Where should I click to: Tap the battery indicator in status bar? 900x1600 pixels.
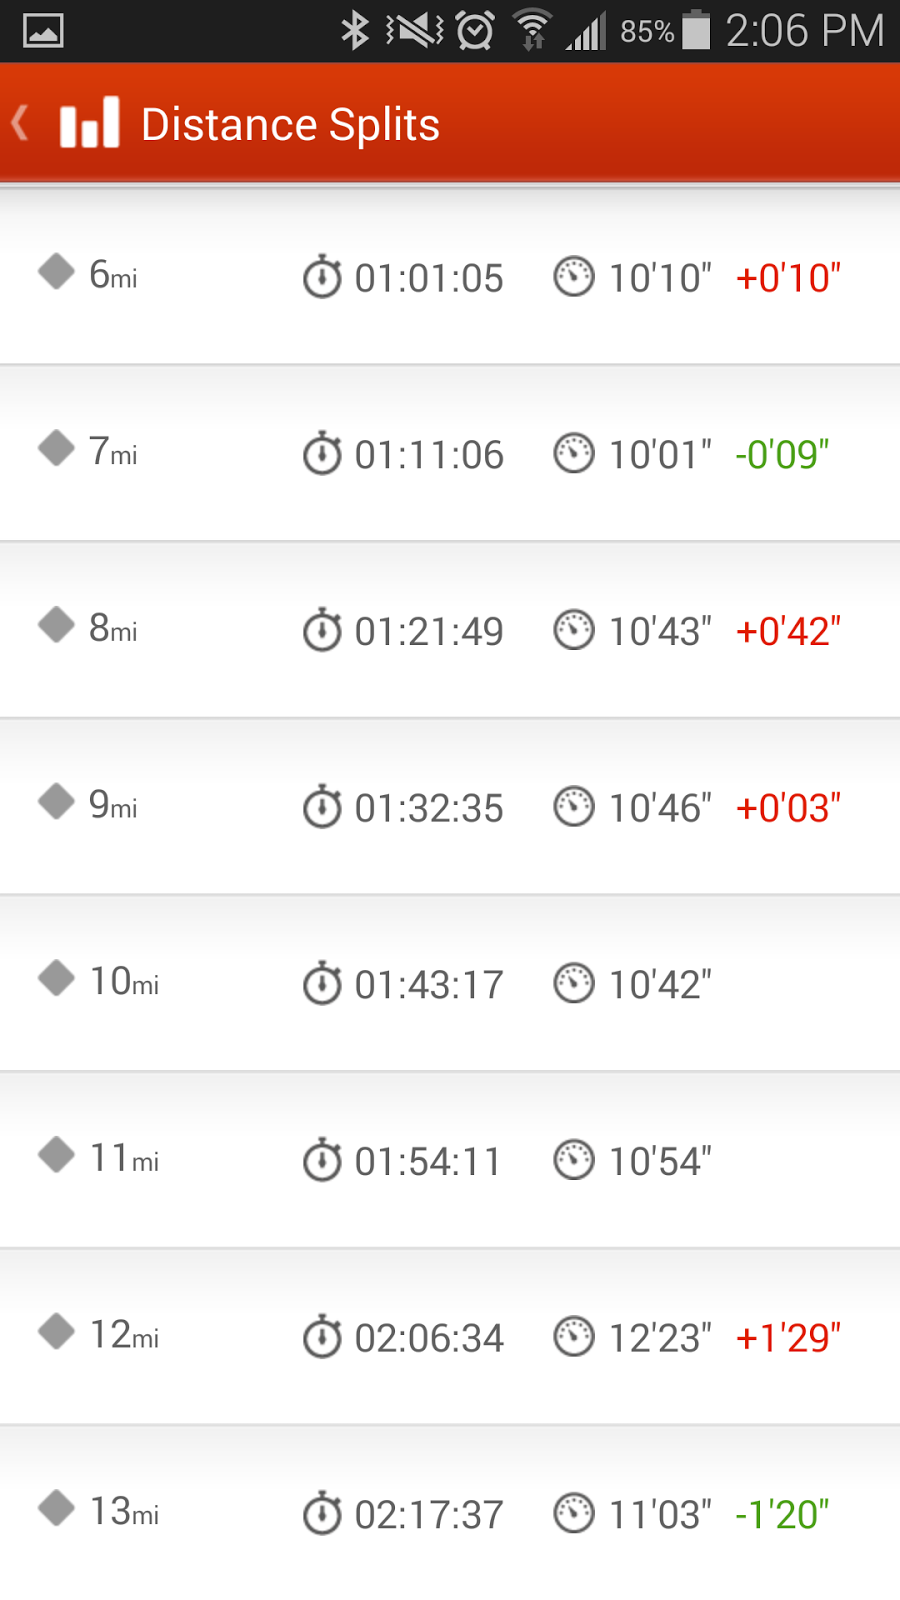696,30
